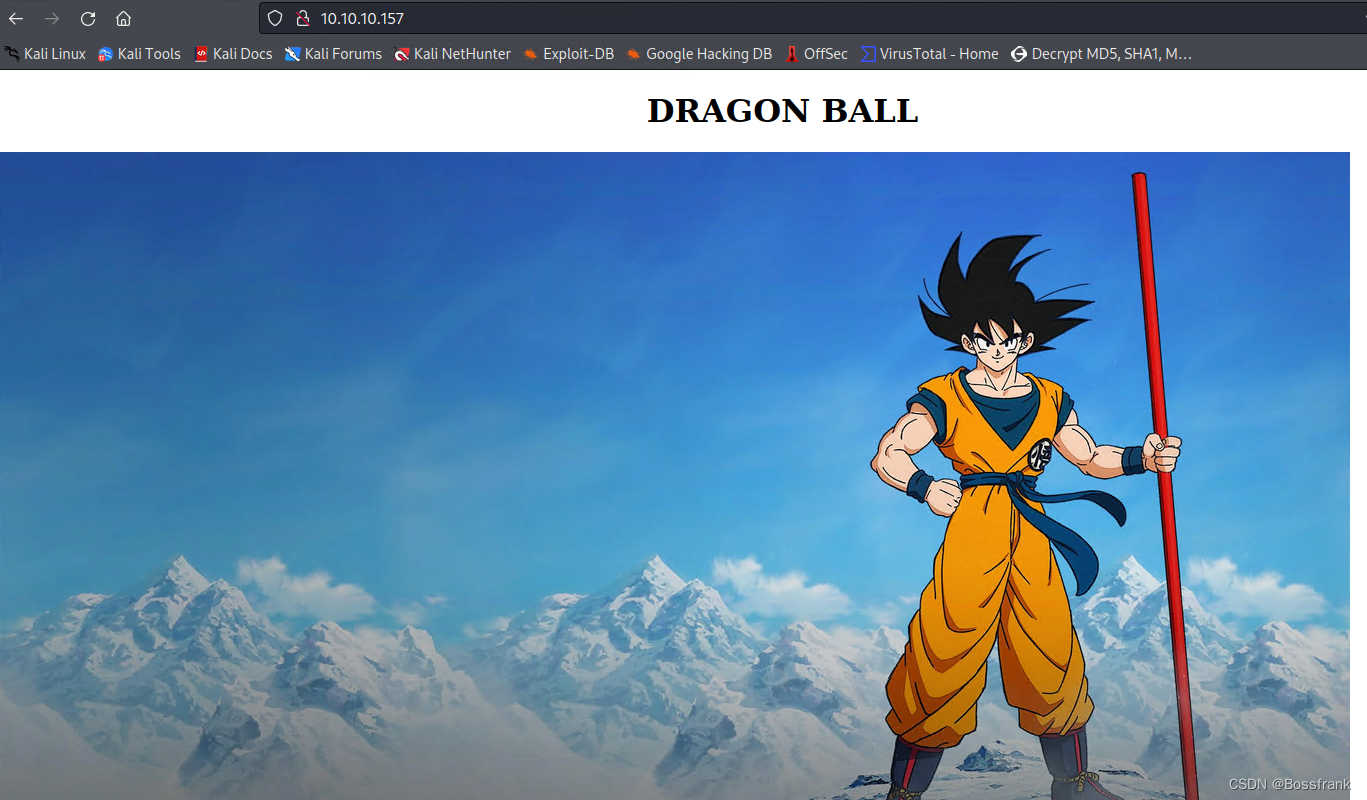Viewport: 1367px width, 800px height.
Task: Open the tracking protection shield icon
Action: coord(276,19)
